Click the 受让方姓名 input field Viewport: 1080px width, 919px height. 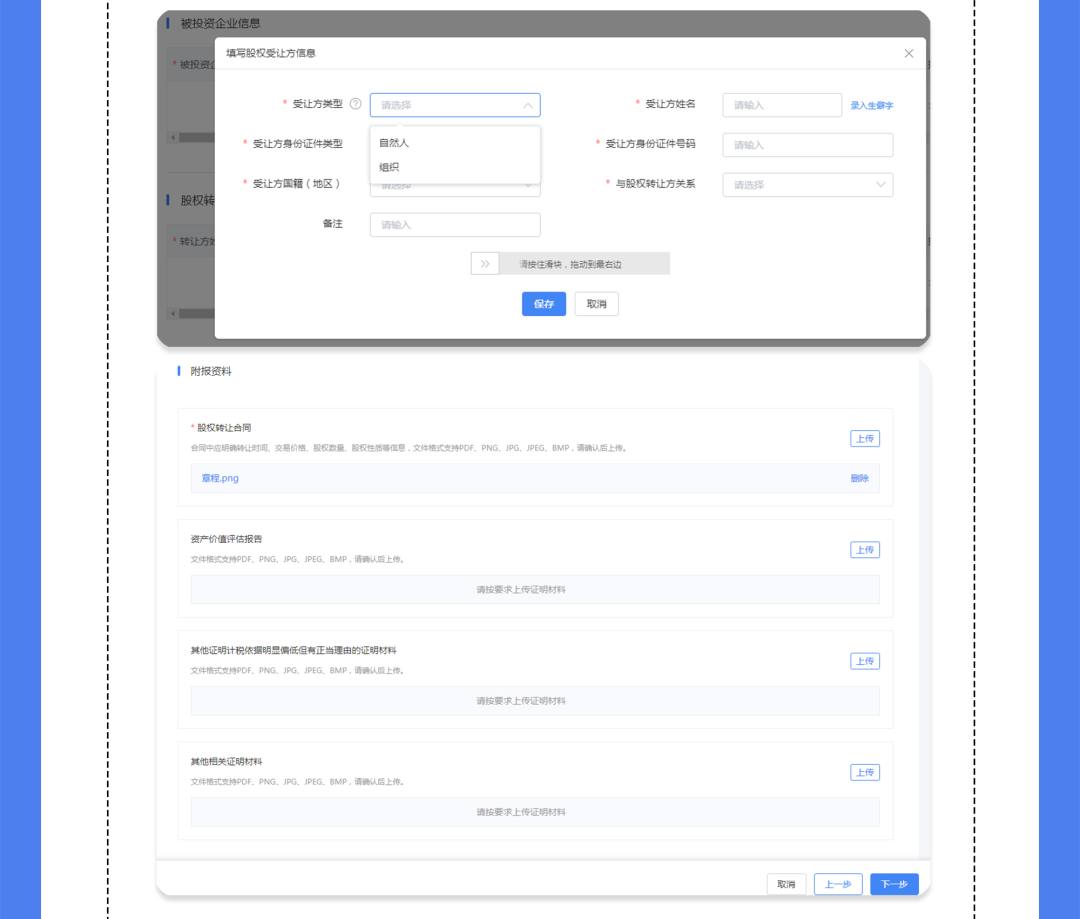pyautogui.click(x=782, y=105)
